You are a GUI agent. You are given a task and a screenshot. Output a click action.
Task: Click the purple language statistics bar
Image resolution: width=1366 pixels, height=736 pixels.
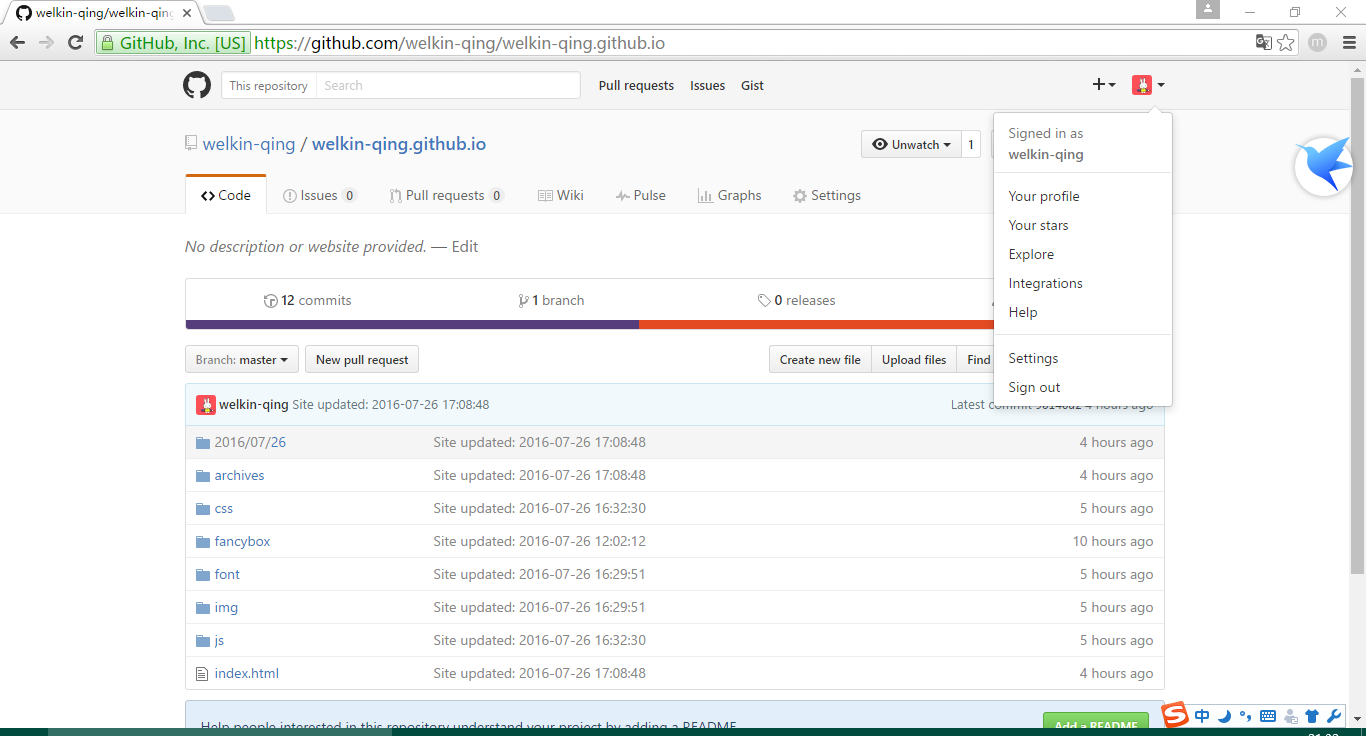(x=410, y=324)
